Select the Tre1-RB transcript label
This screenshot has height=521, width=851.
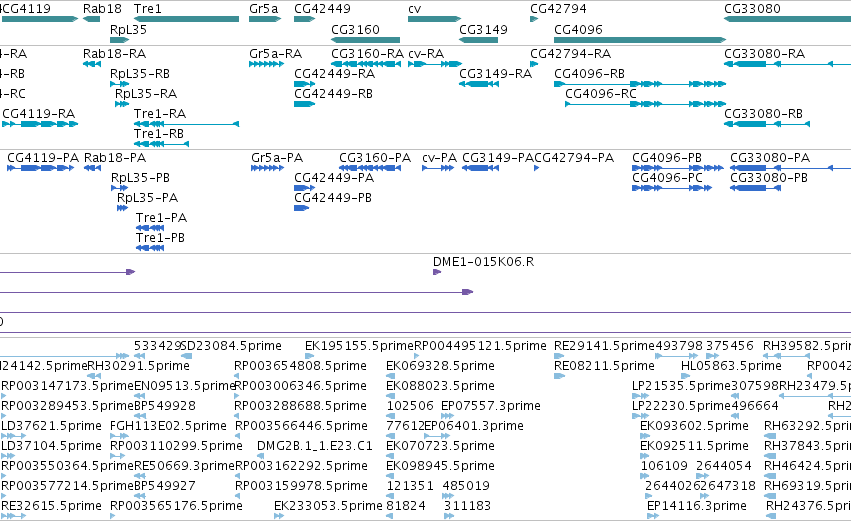(159, 134)
